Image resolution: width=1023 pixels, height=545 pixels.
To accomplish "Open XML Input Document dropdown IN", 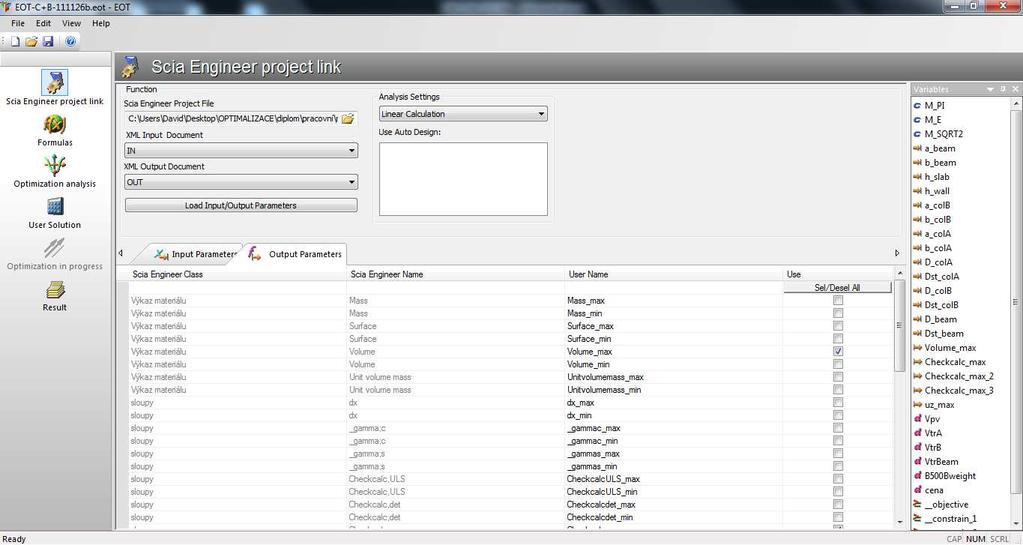I will 241,151.
